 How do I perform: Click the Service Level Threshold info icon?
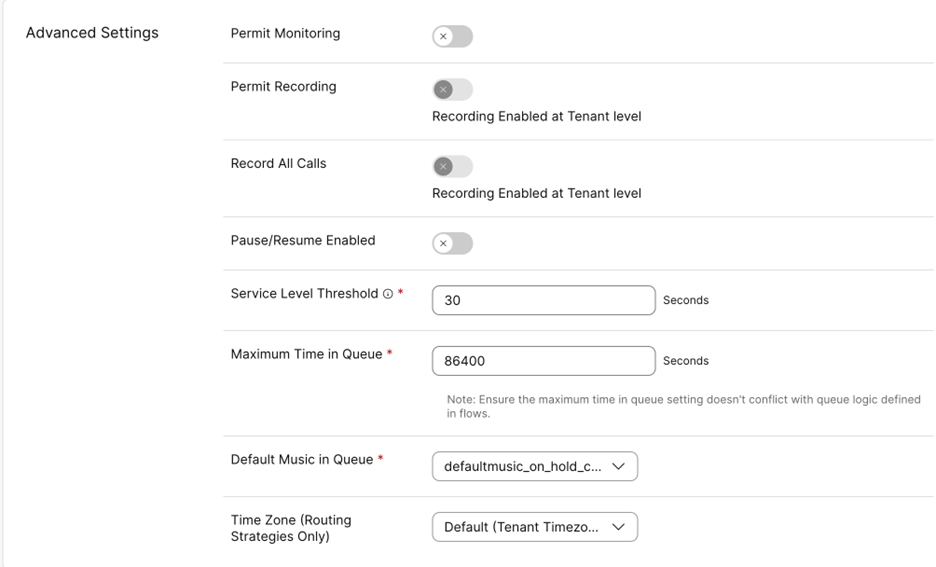[388, 294]
